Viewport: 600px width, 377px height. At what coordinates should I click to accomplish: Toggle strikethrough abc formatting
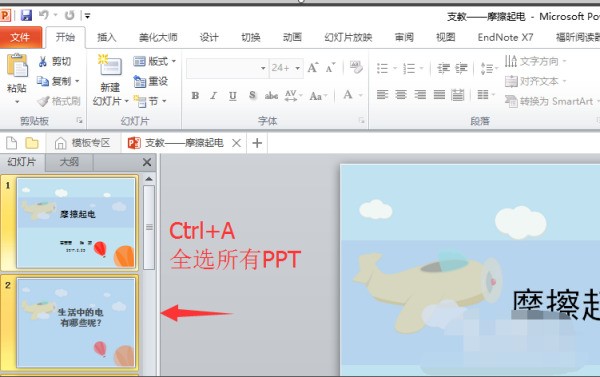tap(271, 95)
